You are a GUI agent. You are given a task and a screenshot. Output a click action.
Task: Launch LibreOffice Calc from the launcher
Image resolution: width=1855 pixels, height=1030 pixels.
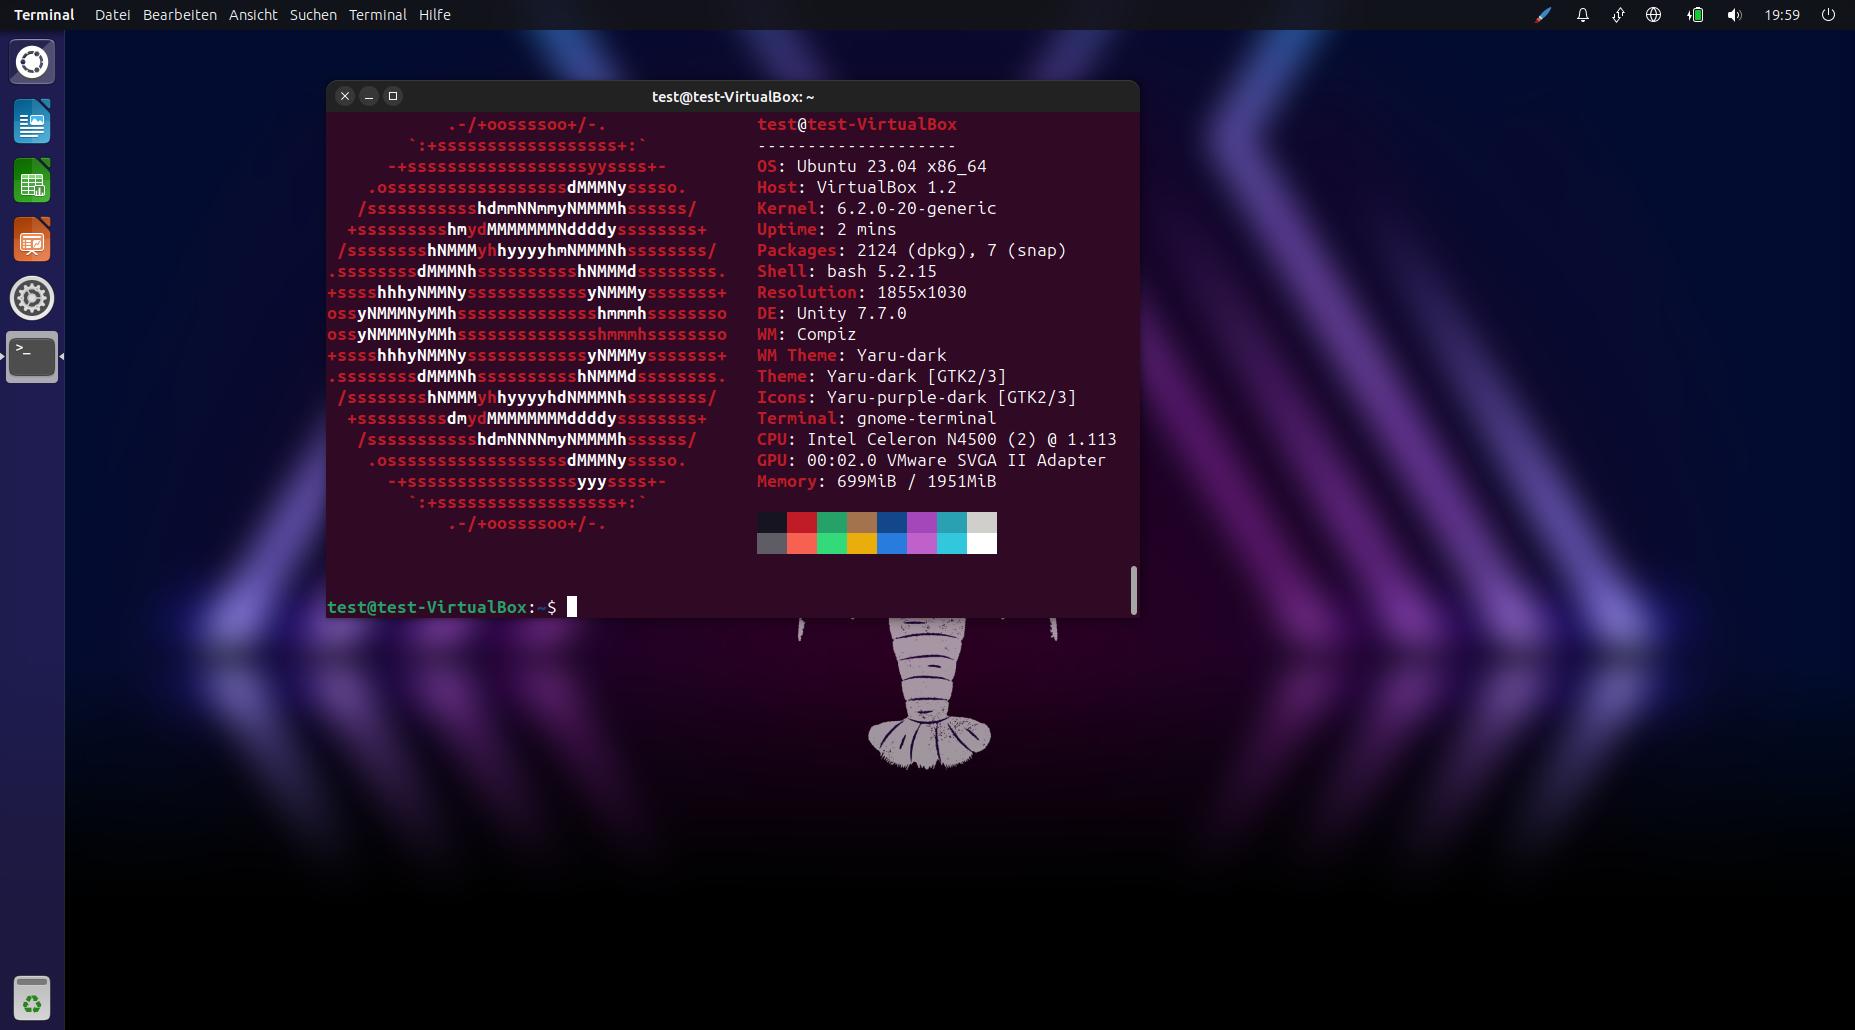32,181
